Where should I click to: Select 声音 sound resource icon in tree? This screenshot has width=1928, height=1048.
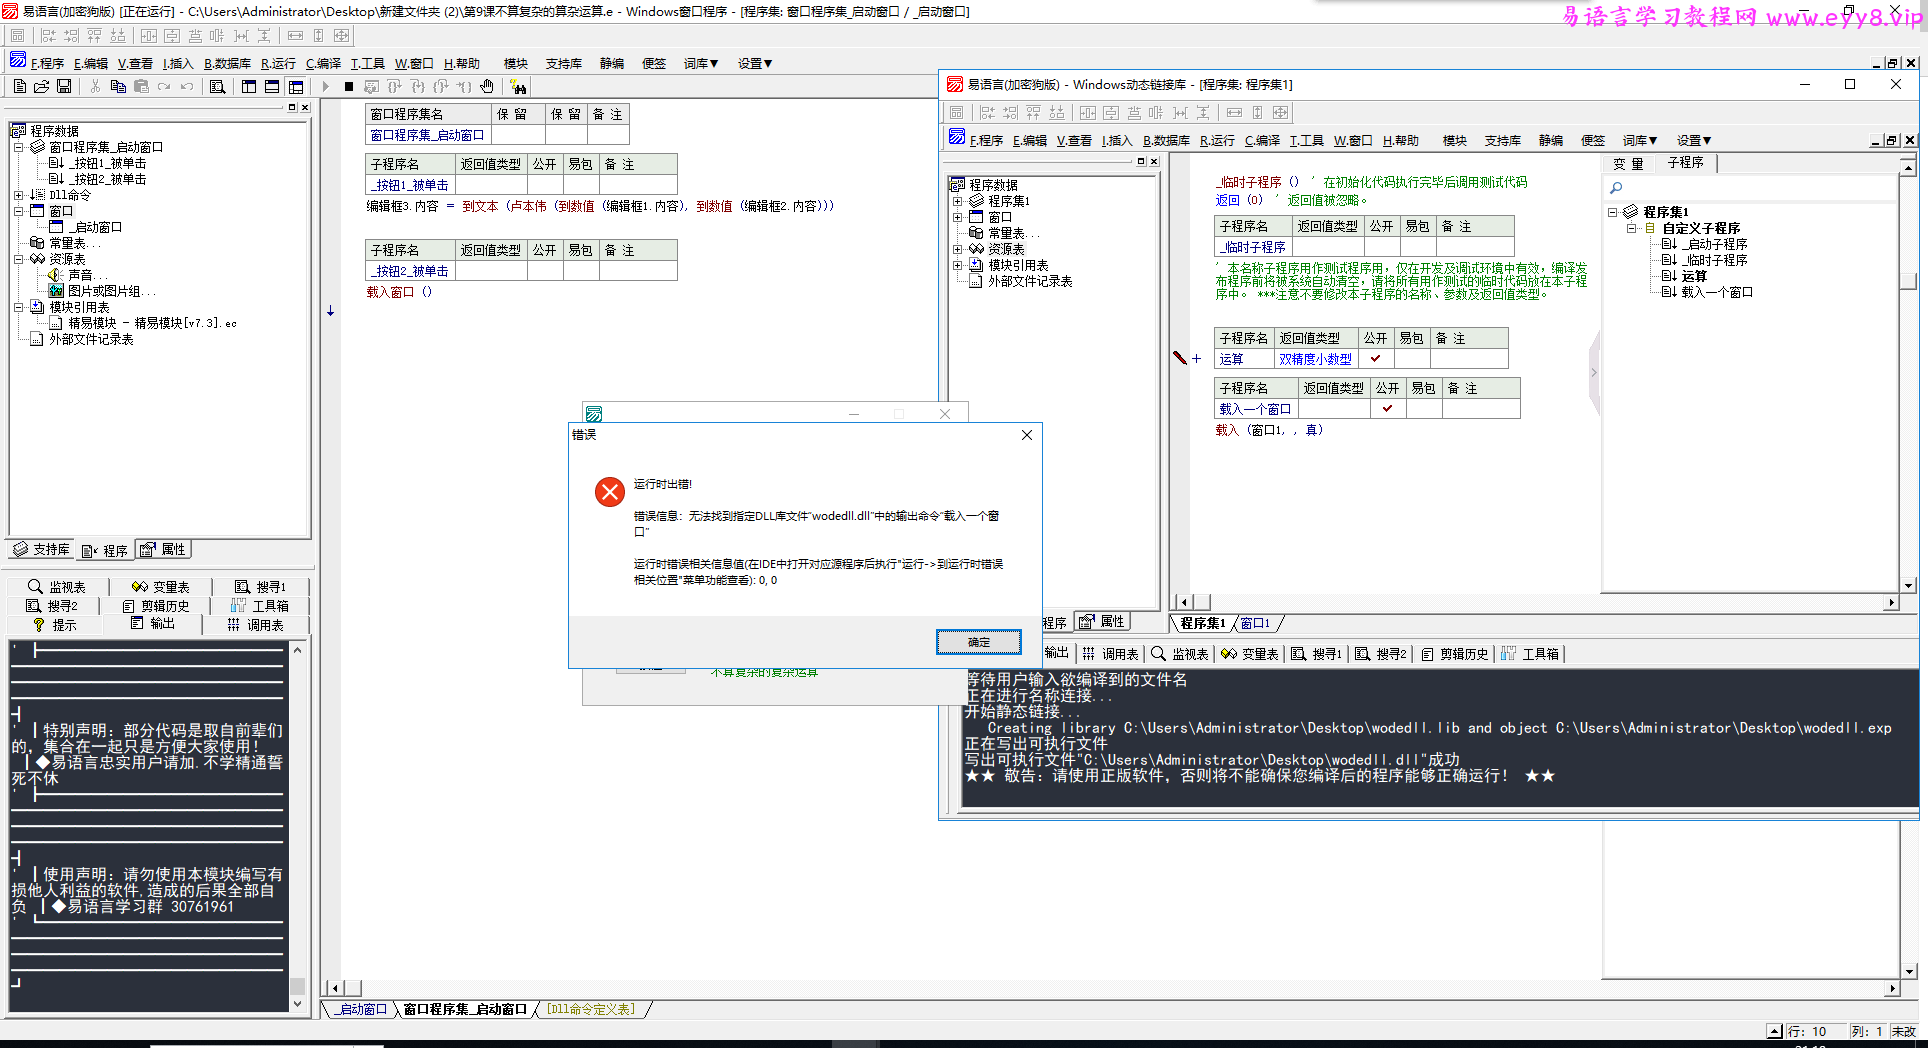point(56,275)
